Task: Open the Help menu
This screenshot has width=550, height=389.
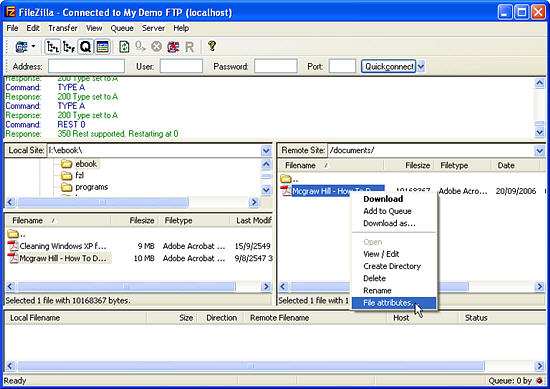Action: [x=181, y=28]
